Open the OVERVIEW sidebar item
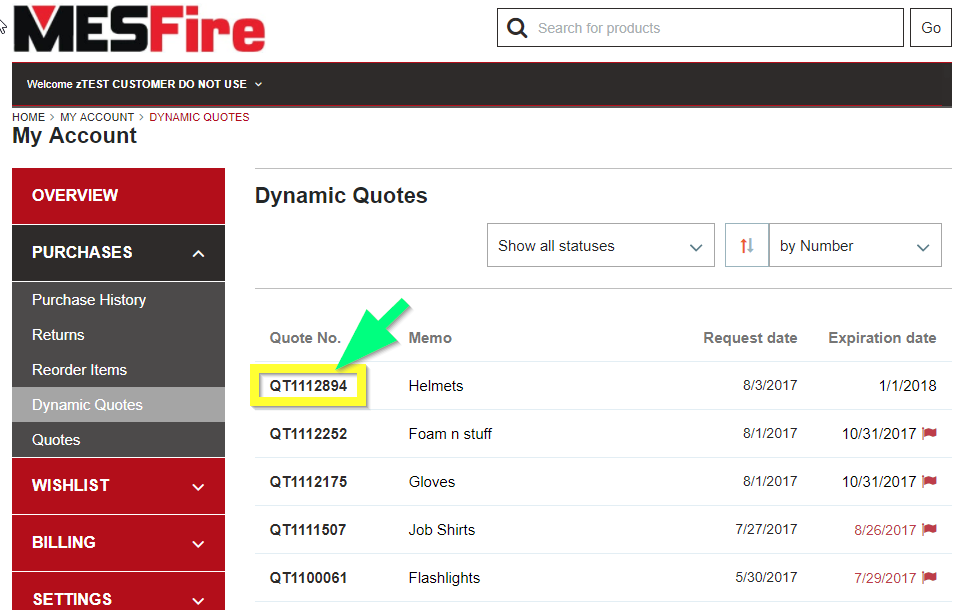 (119, 196)
